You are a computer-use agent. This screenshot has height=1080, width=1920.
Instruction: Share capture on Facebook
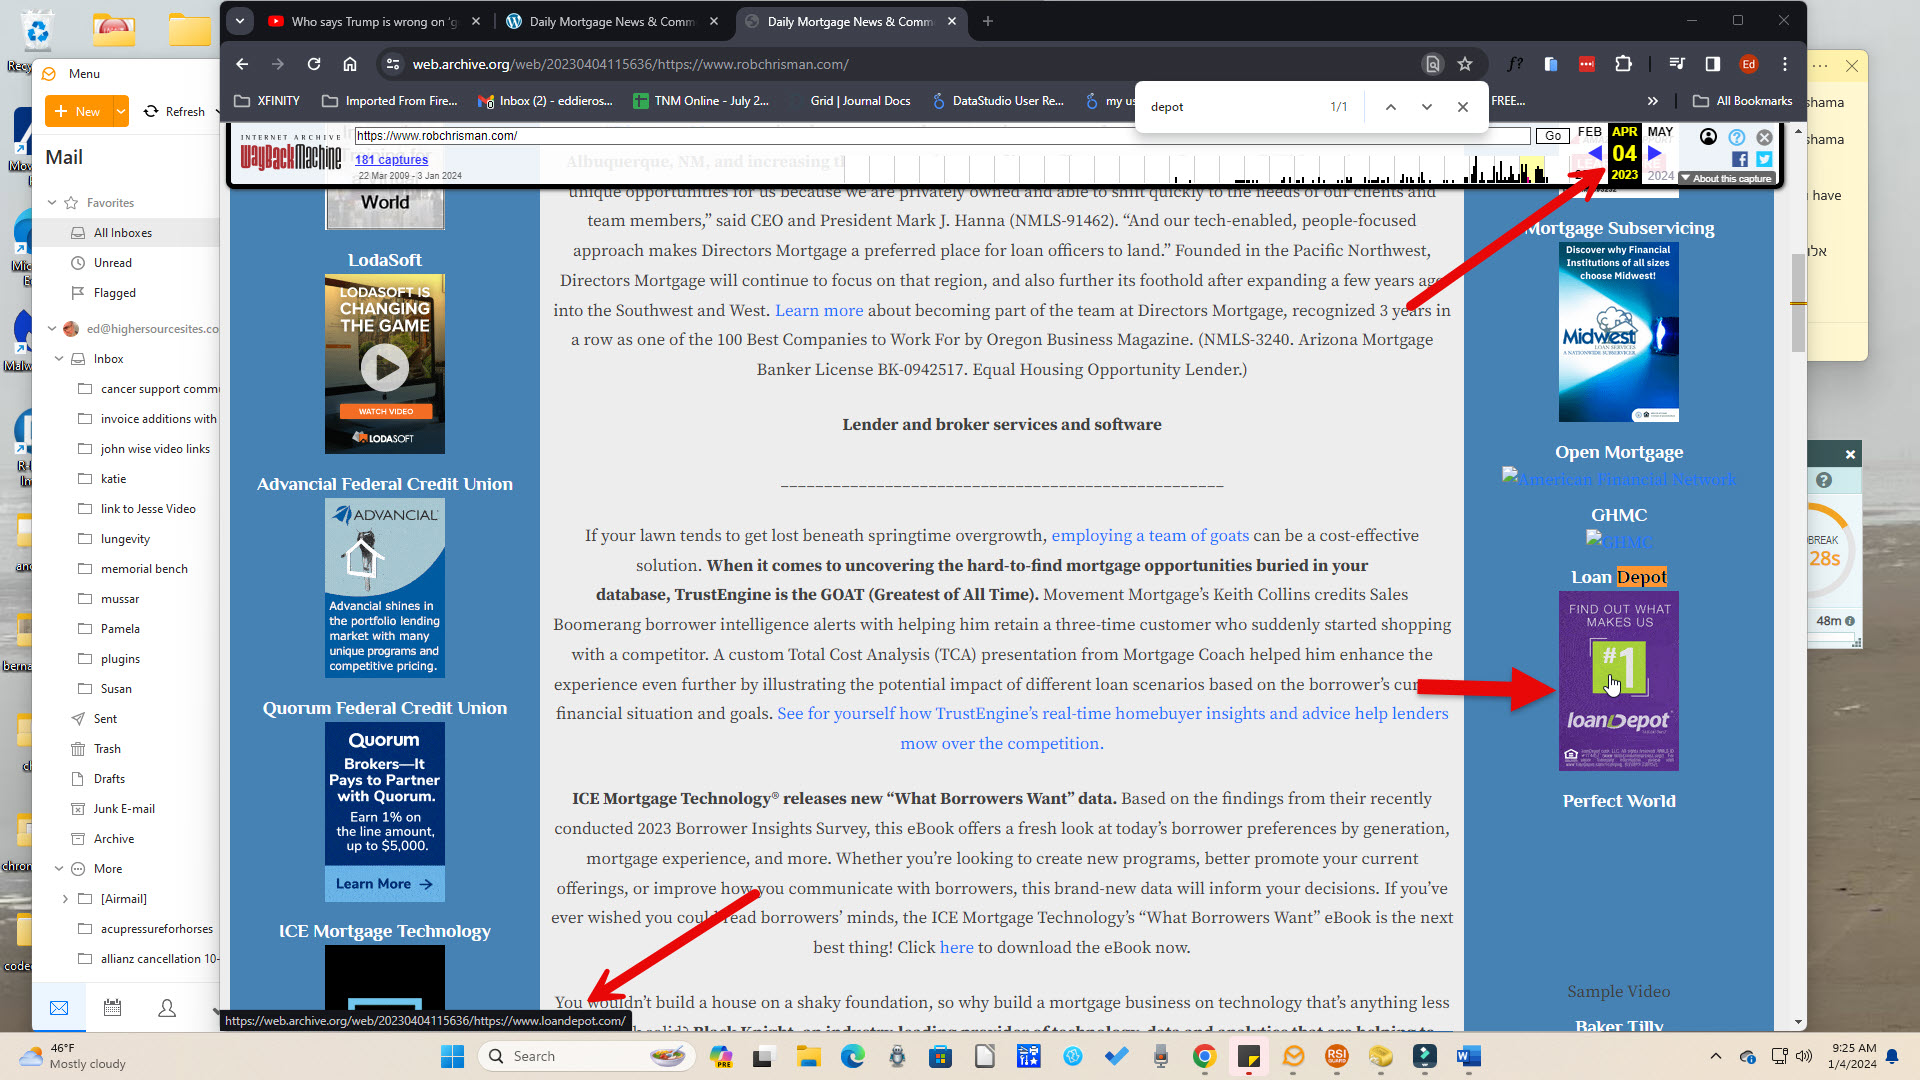tap(1740, 159)
